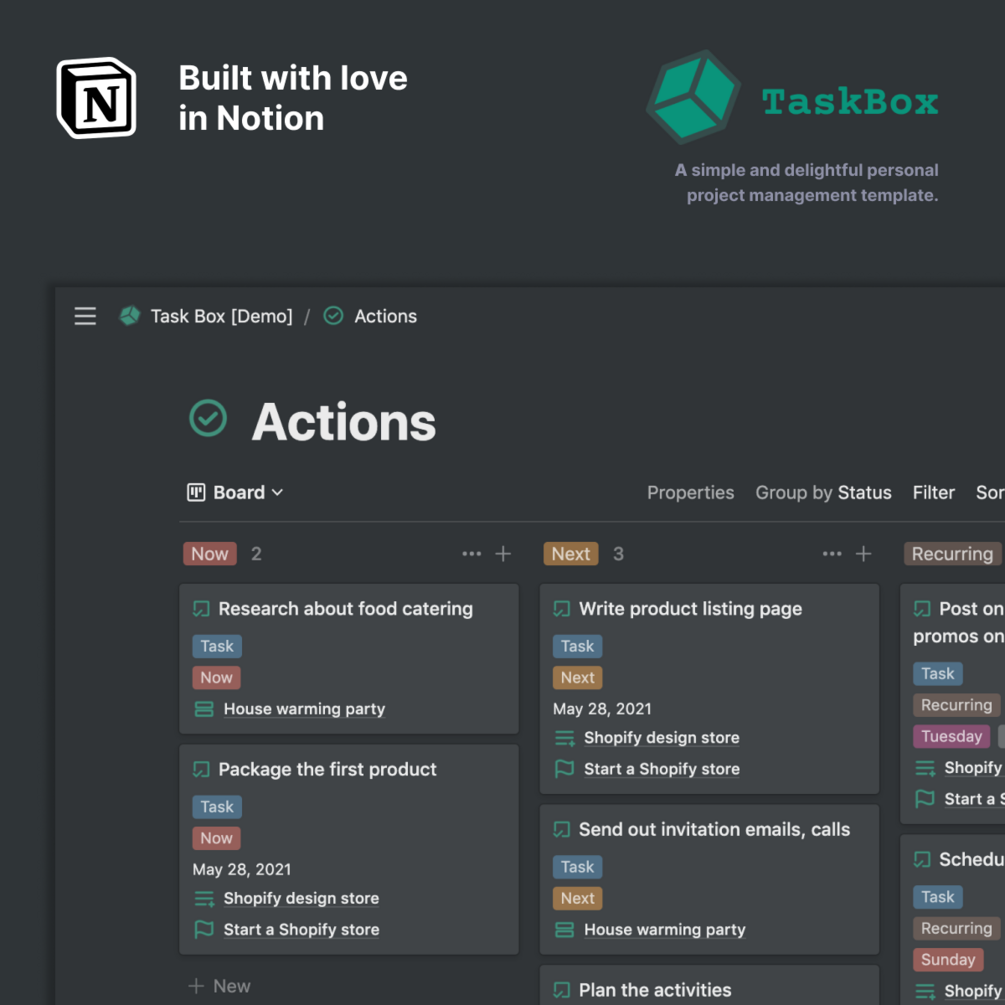Click Task tag on Write product listing page card
This screenshot has width=1005, height=1005.
tap(577, 646)
